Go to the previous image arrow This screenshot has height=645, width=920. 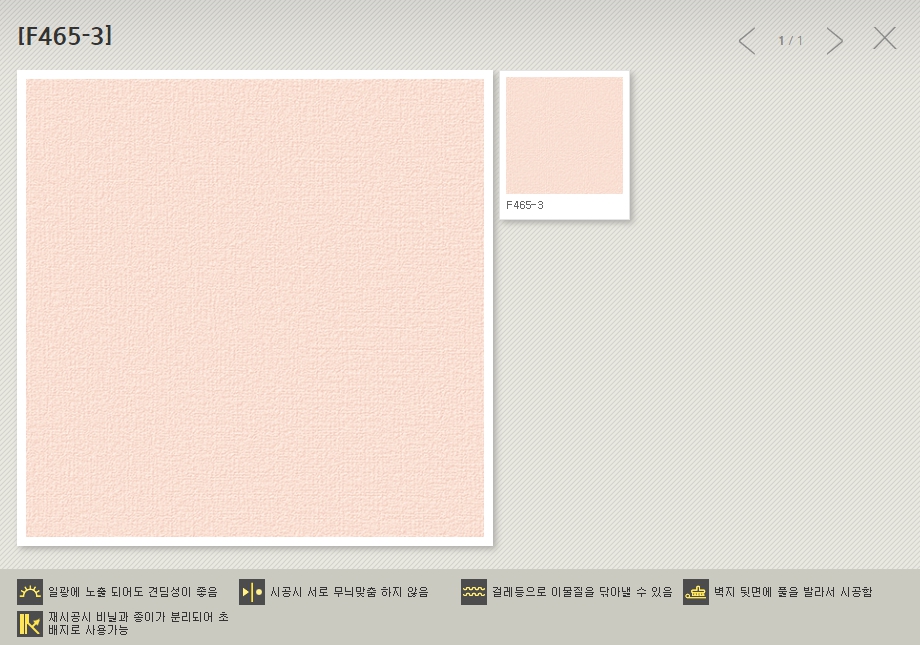coord(747,41)
